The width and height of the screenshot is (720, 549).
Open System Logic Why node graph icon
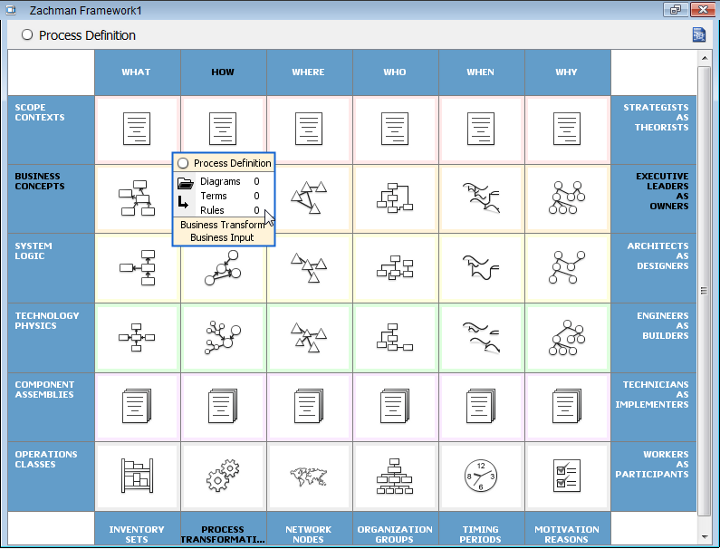point(567,268)
